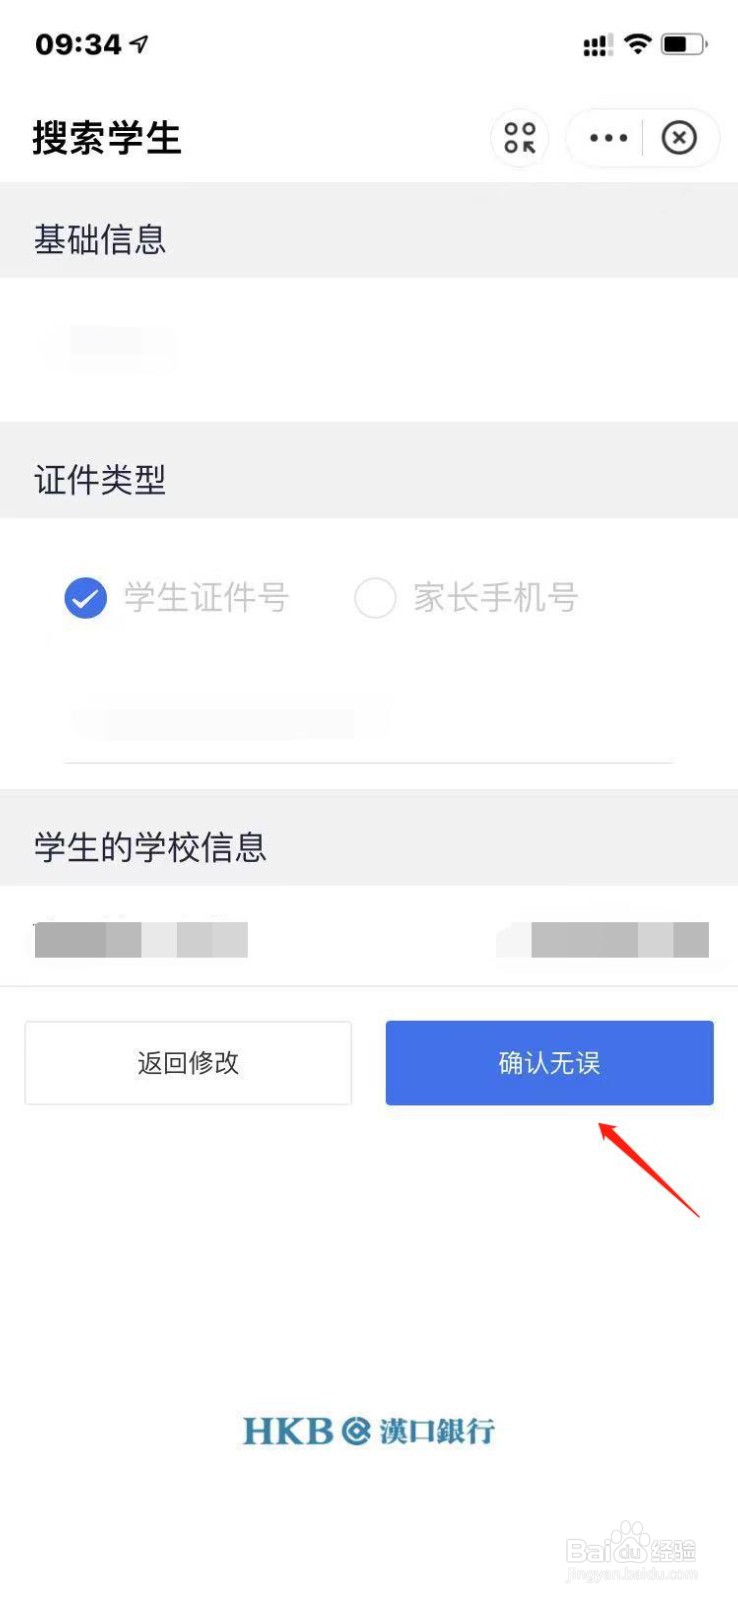738x1600 pixels.
Task: Tap the battery status icon
Action: click(x=685, y=44)
